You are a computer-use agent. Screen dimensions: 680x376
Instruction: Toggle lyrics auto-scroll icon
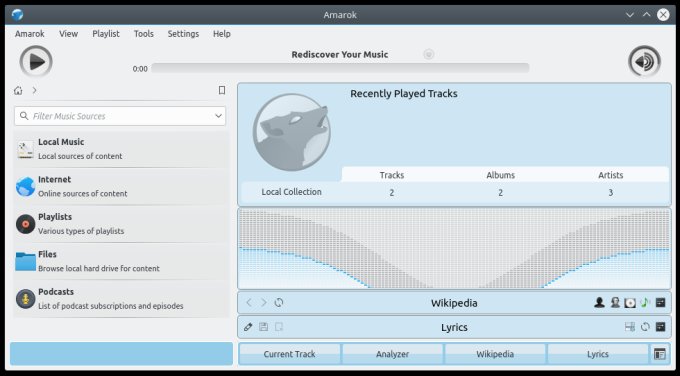tap(630, 327)
